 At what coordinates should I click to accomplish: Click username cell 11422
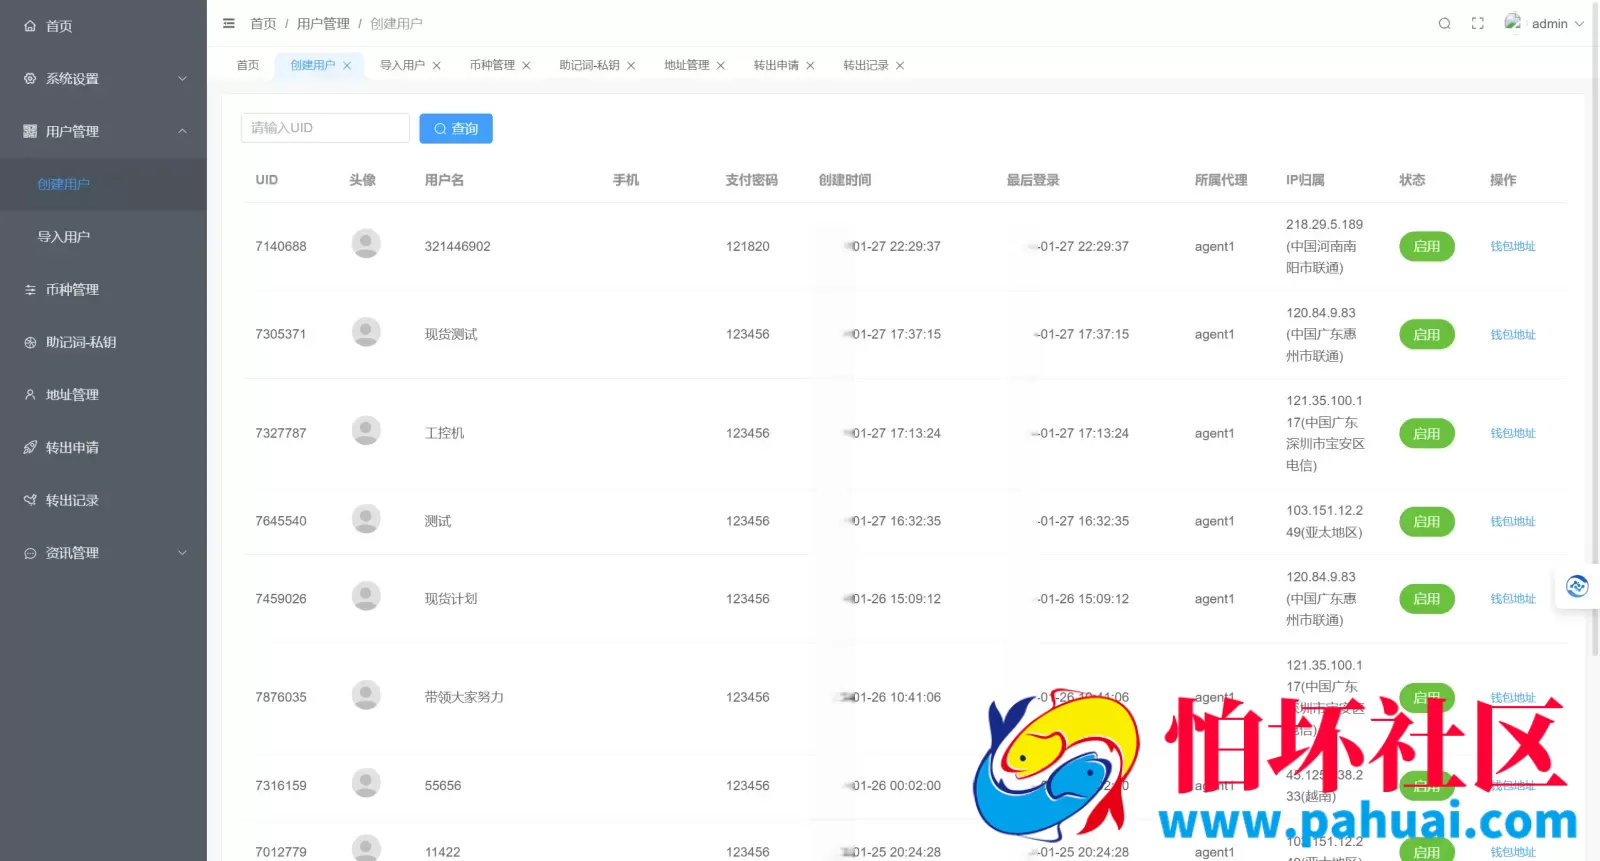[442, 852]
